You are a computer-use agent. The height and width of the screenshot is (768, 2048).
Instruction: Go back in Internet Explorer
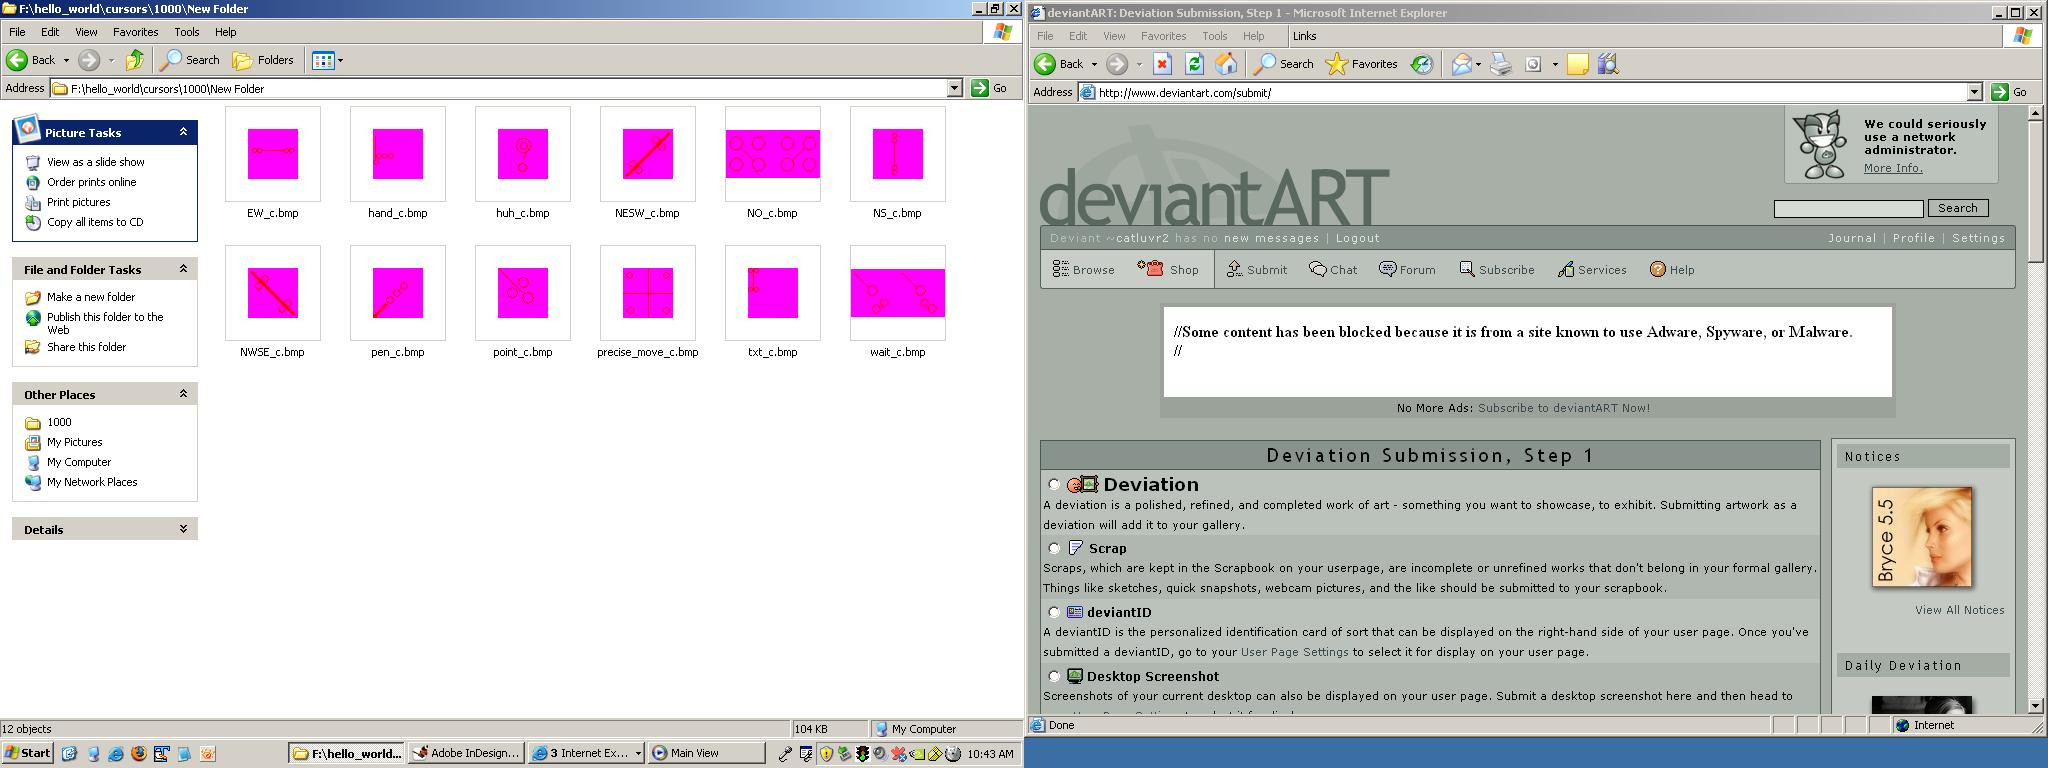1059,64
